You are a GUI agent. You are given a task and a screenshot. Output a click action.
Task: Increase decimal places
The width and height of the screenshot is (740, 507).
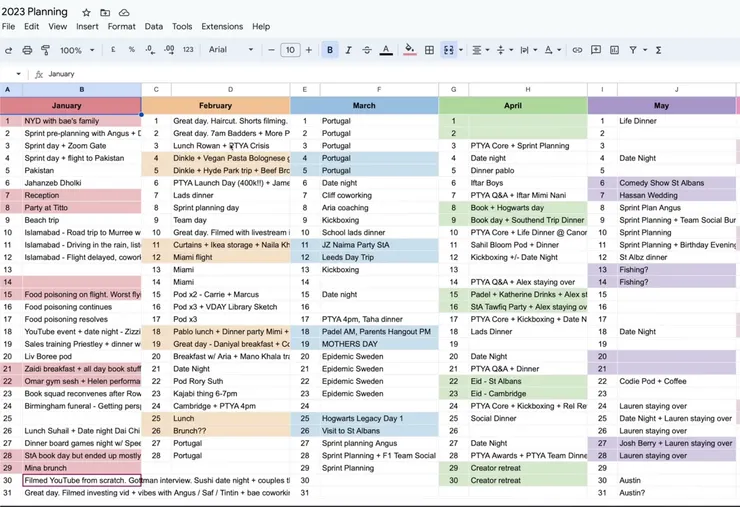point(169,50)
